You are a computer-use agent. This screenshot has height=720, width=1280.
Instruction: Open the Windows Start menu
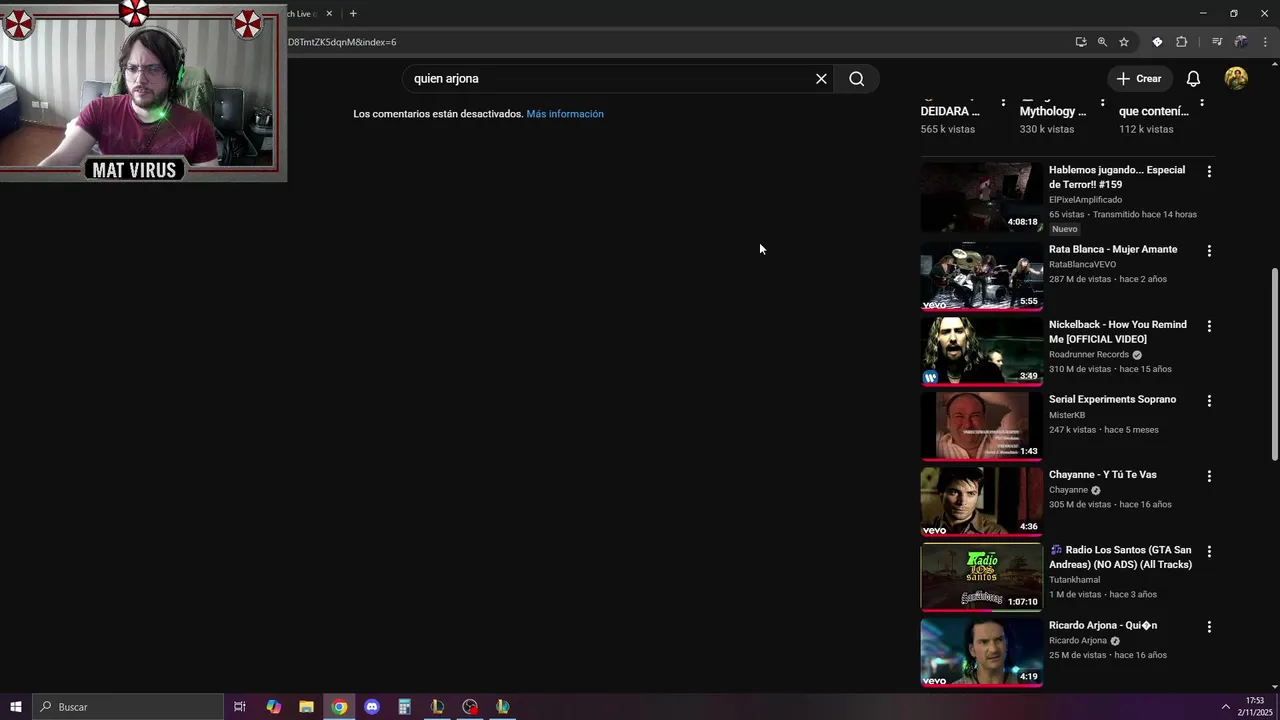(x=16, y=707)
